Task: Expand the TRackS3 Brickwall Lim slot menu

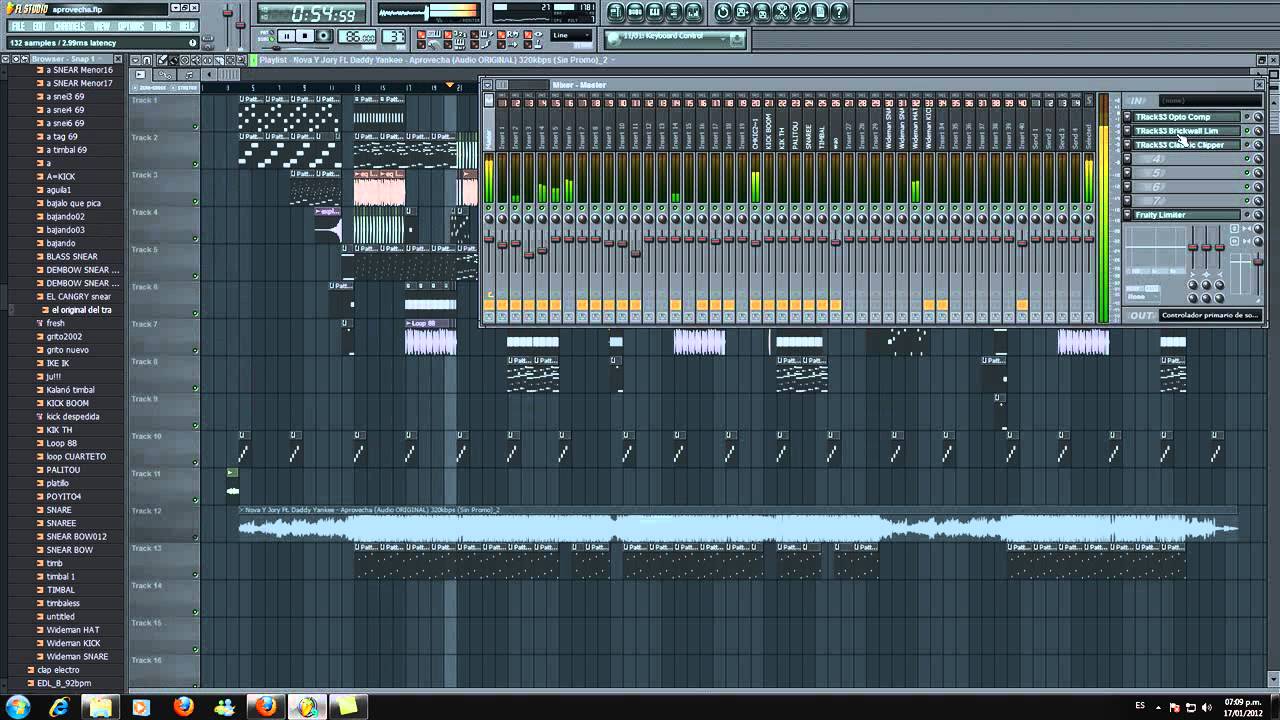Action: coord(1128,131)
